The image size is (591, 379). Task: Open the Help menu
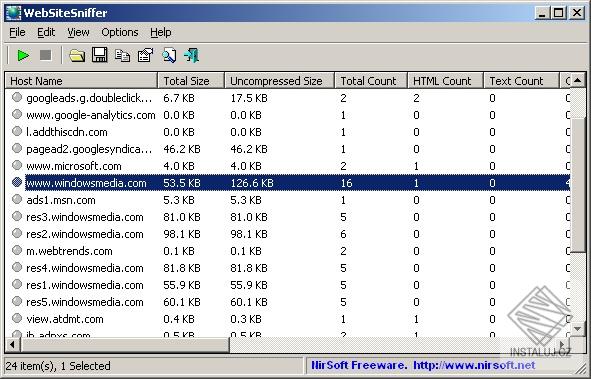click(161, 32)
